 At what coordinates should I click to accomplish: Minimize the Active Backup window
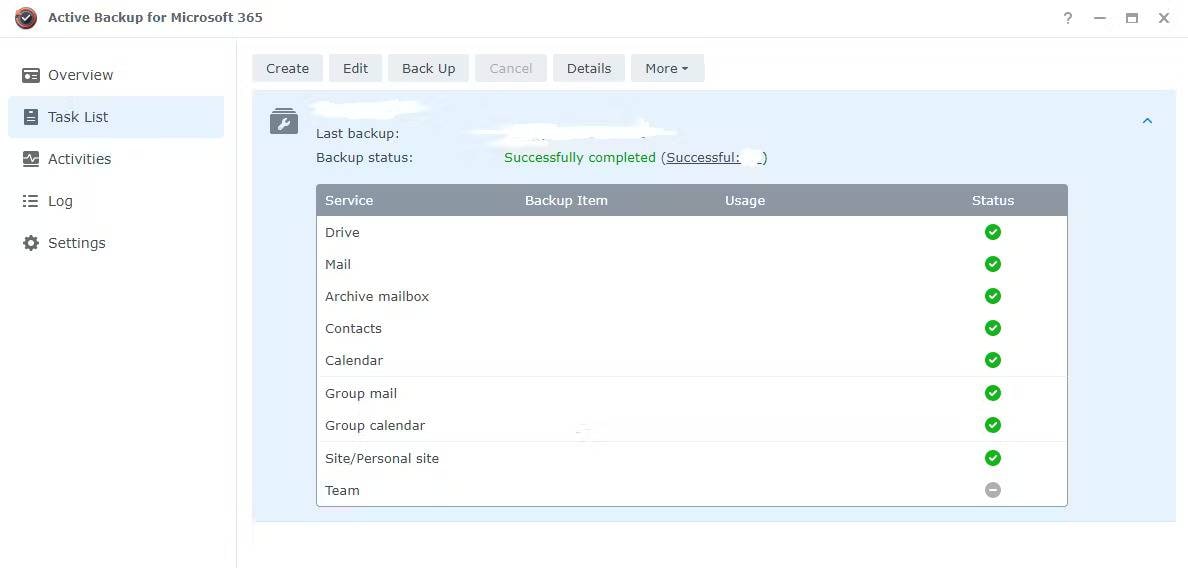(x=1100, y=18)
